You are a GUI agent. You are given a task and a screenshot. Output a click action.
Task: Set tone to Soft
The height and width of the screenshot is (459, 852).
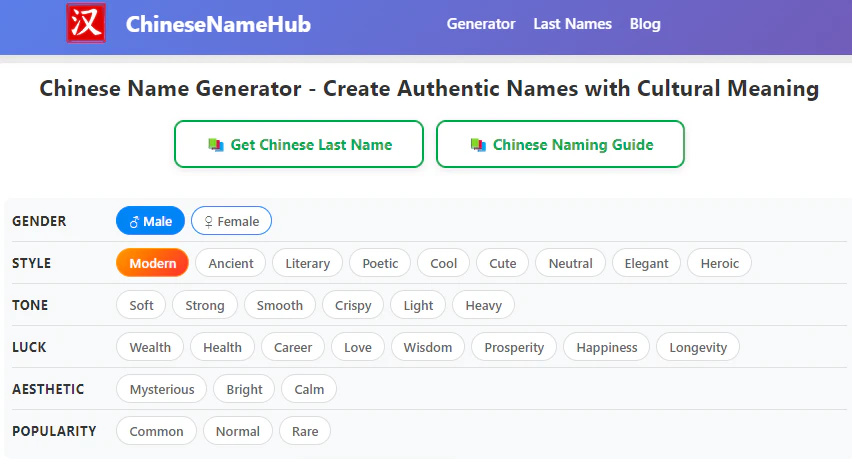tap(141, 305)
